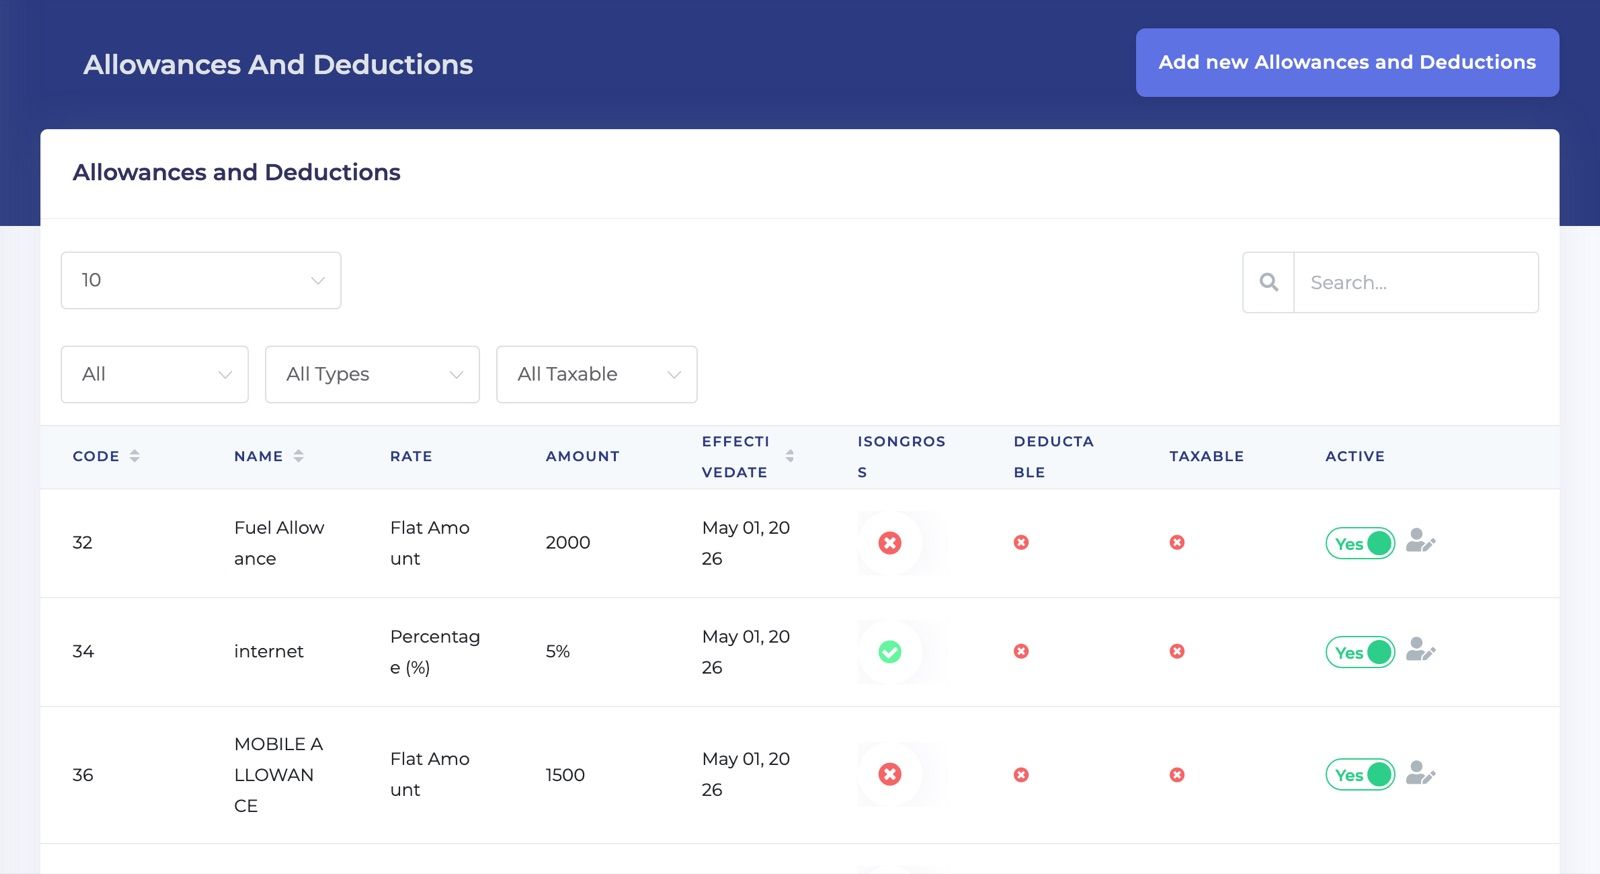The height and width of the screenshot is (874, 1600).
Task: Sort by Effective Date column arrows
Action: pyautogui.click(x=789, y=456)
